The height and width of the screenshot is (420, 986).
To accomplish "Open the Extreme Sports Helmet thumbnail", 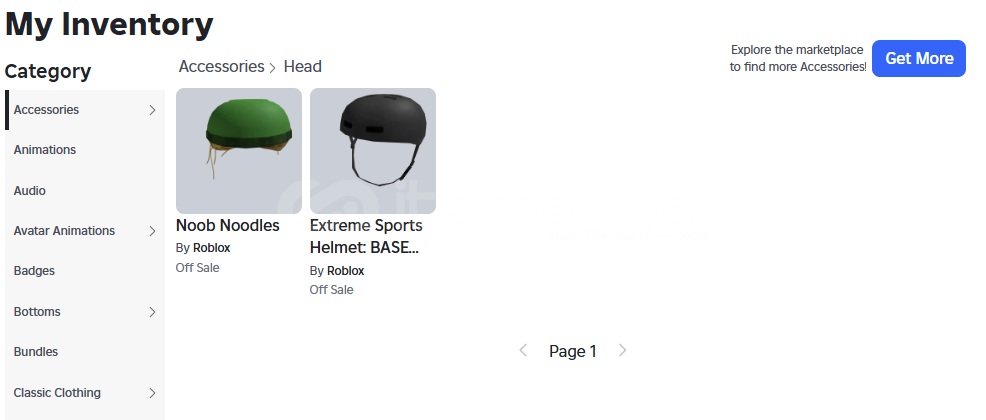I will point(373,151).
